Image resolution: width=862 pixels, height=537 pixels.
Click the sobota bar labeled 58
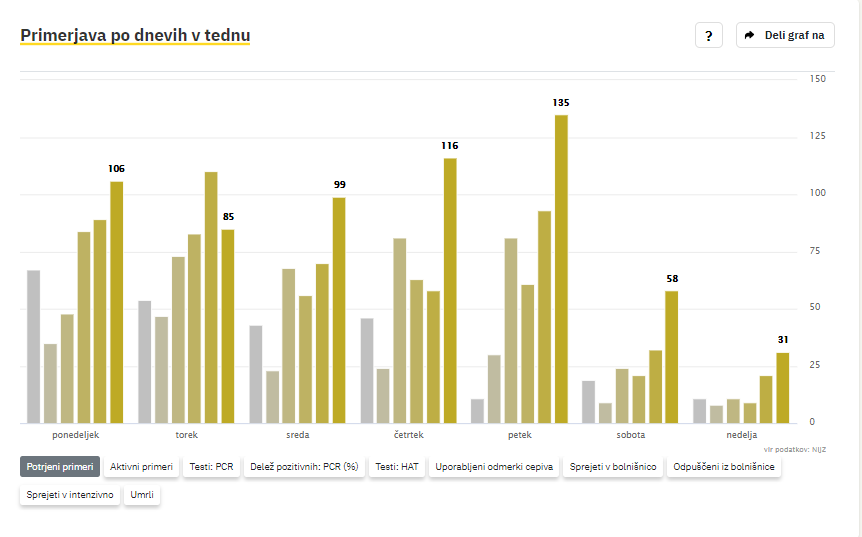point(671,357)
